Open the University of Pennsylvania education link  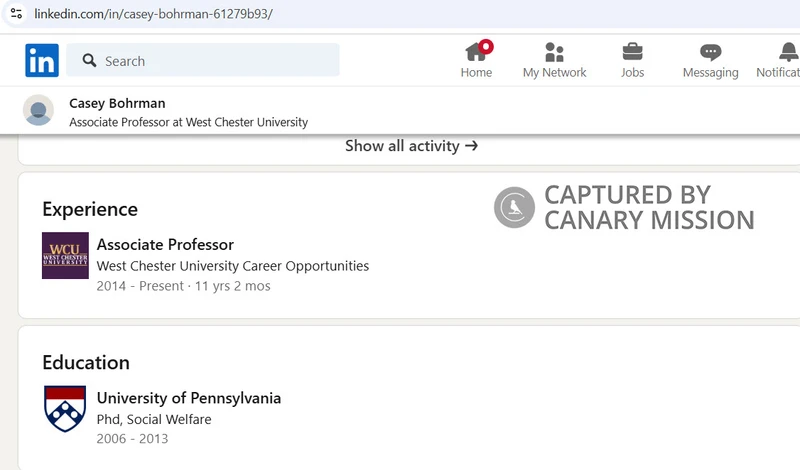[189, 398]
